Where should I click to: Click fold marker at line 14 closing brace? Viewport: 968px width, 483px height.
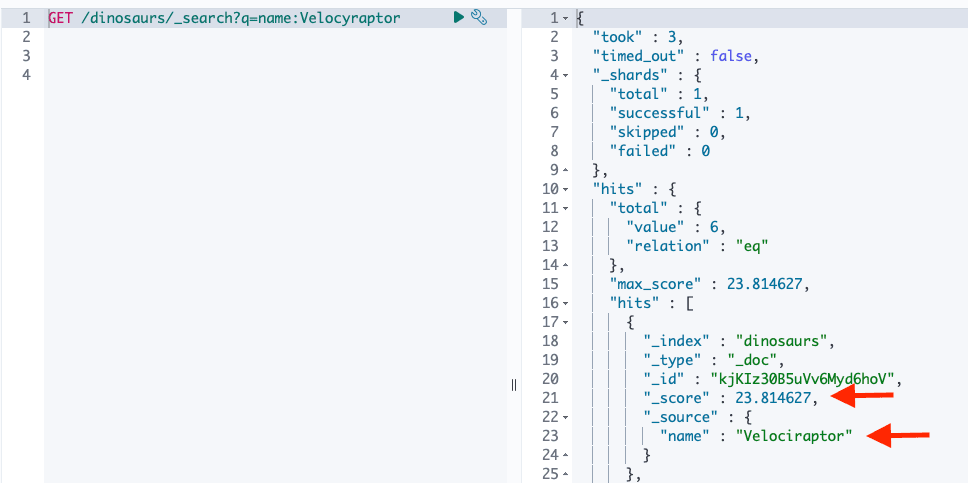click(567, 265)
